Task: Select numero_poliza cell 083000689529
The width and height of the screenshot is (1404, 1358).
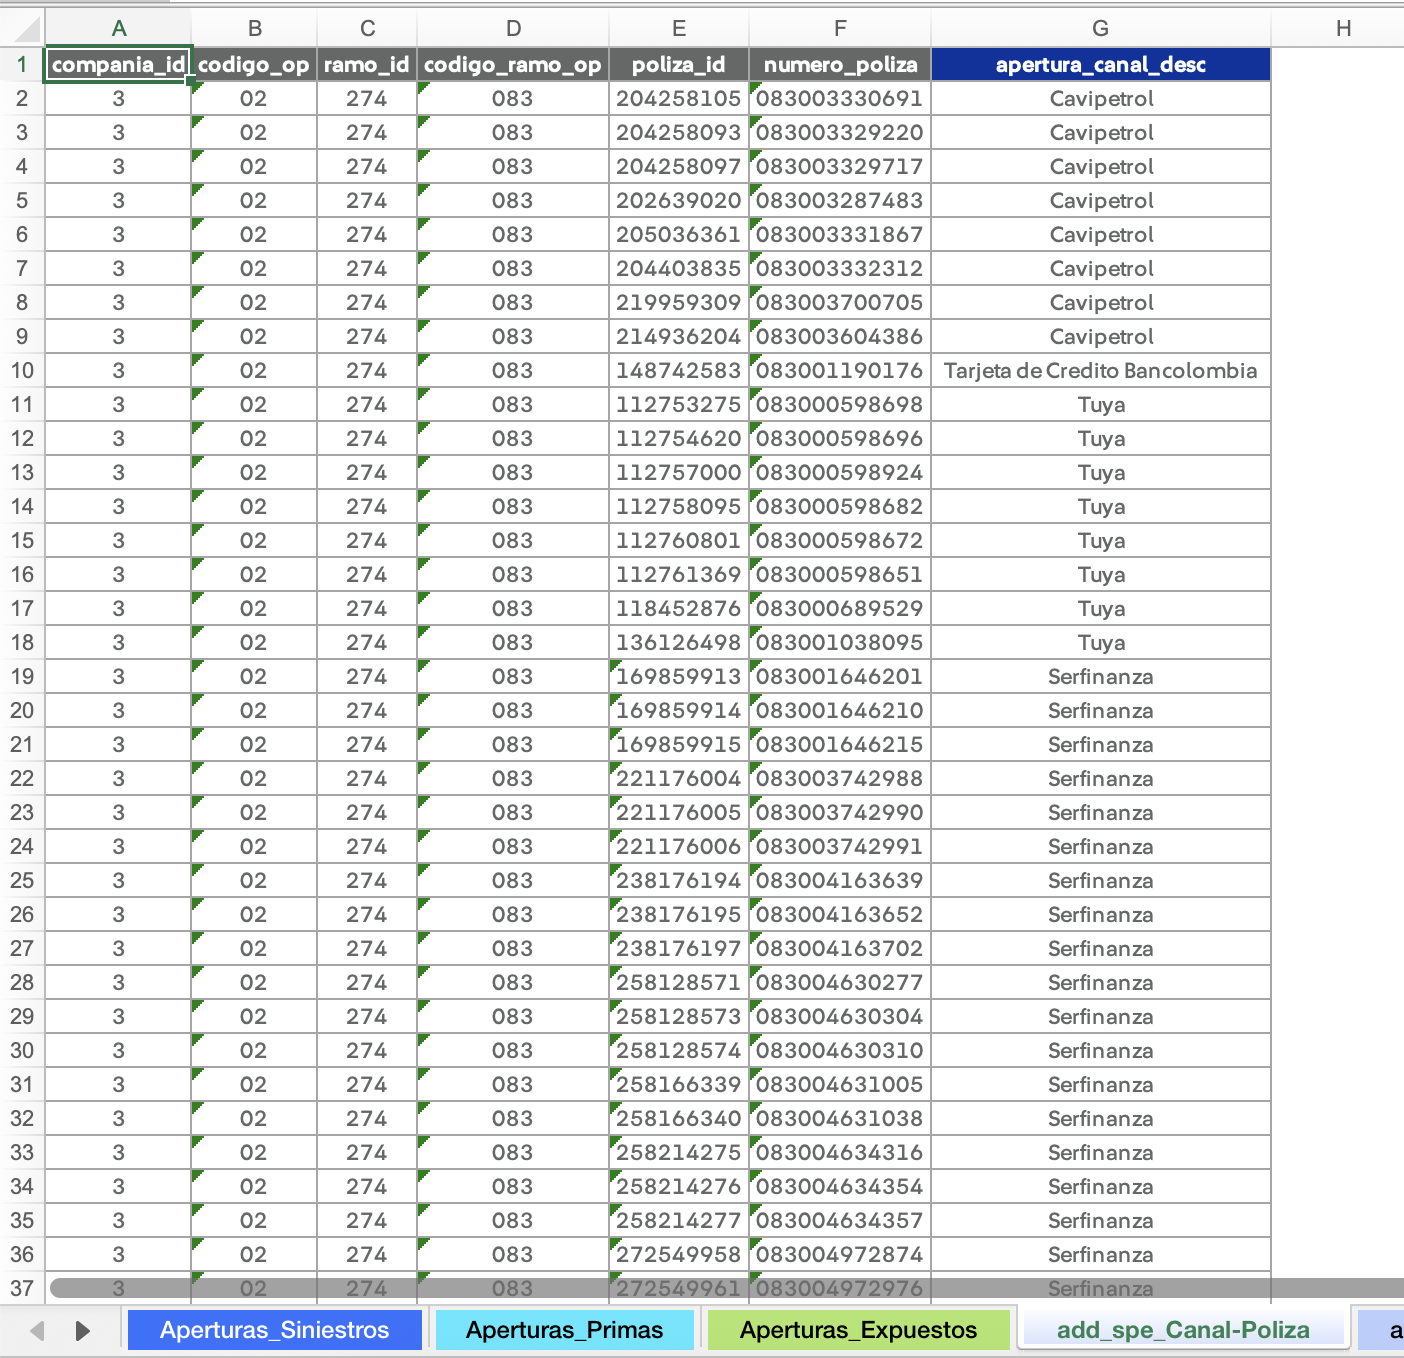Action: click(x=840, y=609)
